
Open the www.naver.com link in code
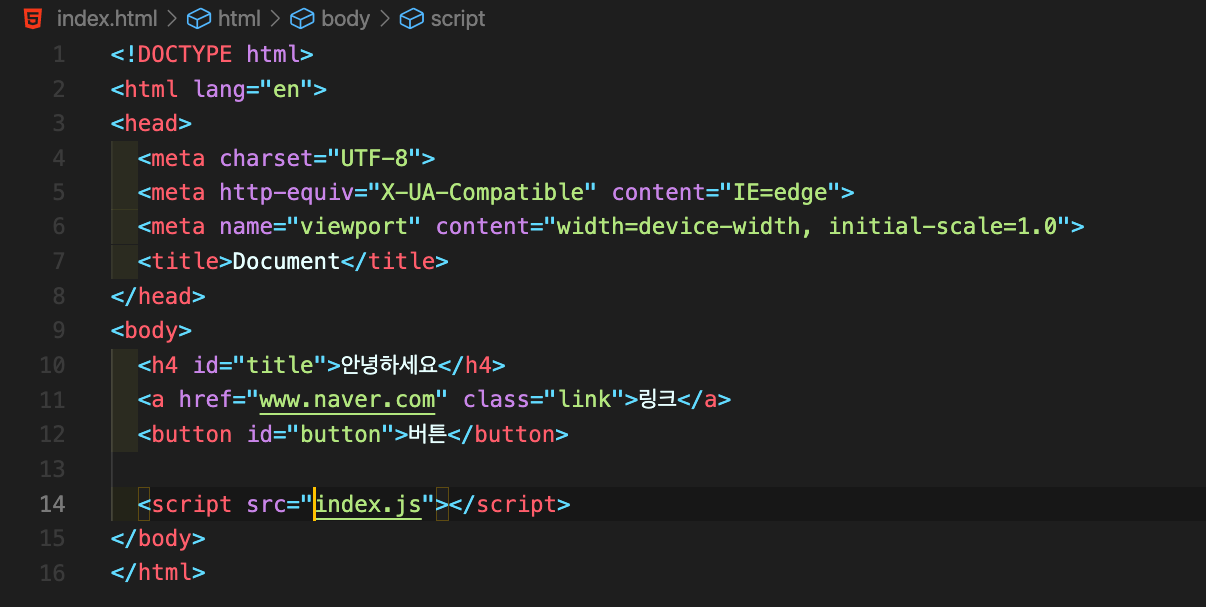(347, 400)
